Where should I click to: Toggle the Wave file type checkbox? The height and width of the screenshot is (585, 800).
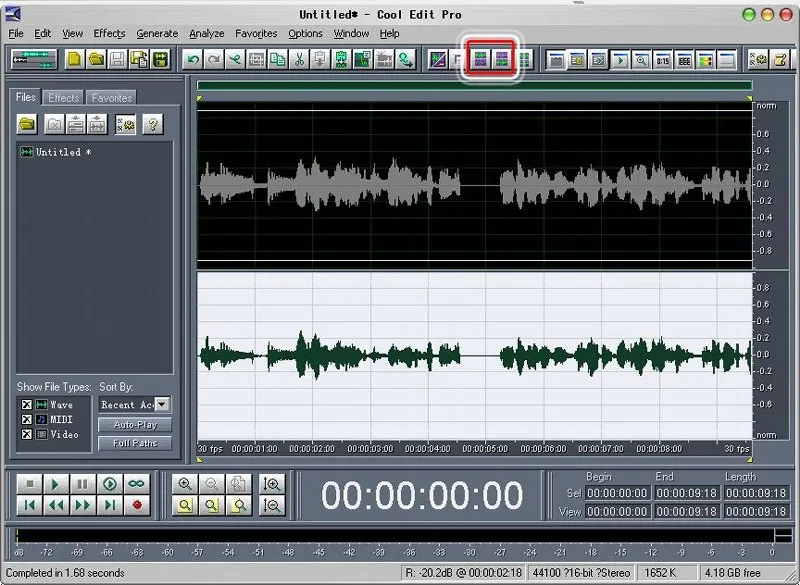(x=27, y=404)
